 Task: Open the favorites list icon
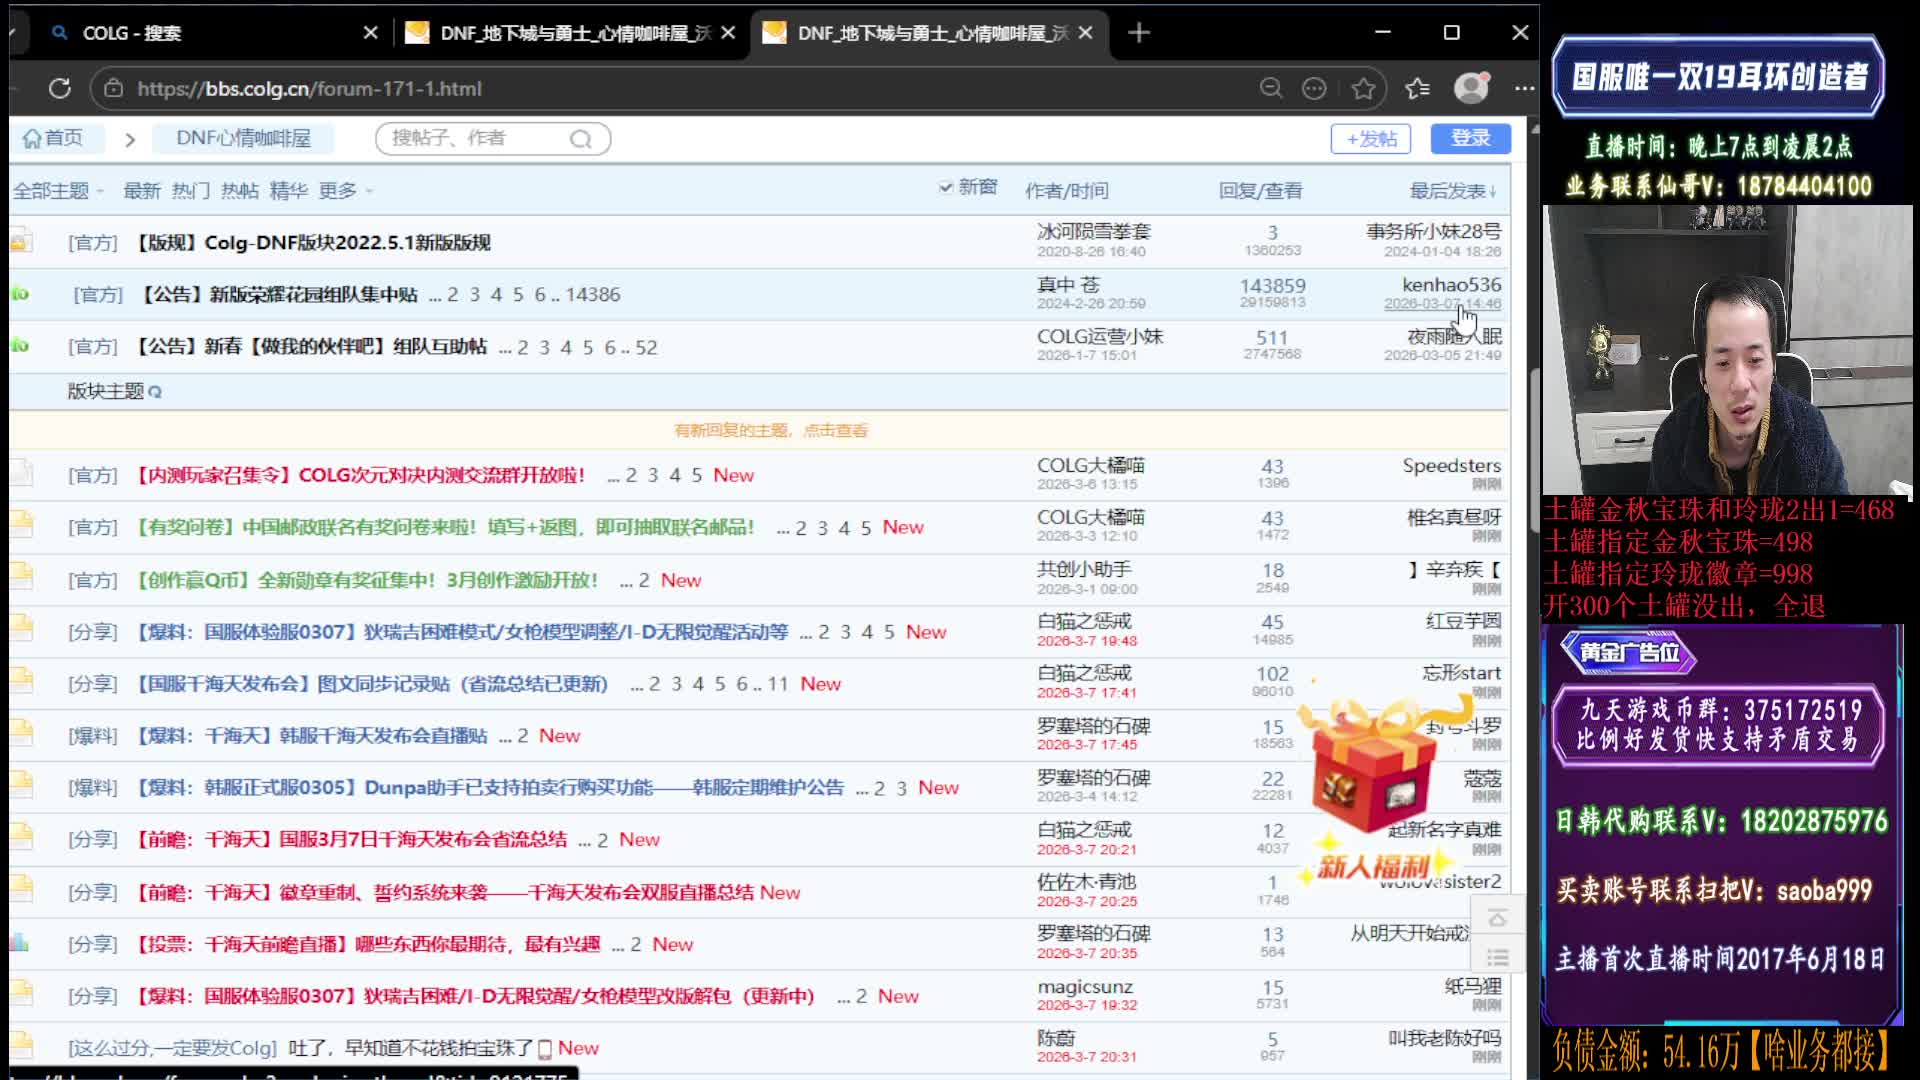pyautogui.click(x=1417, y=88)
